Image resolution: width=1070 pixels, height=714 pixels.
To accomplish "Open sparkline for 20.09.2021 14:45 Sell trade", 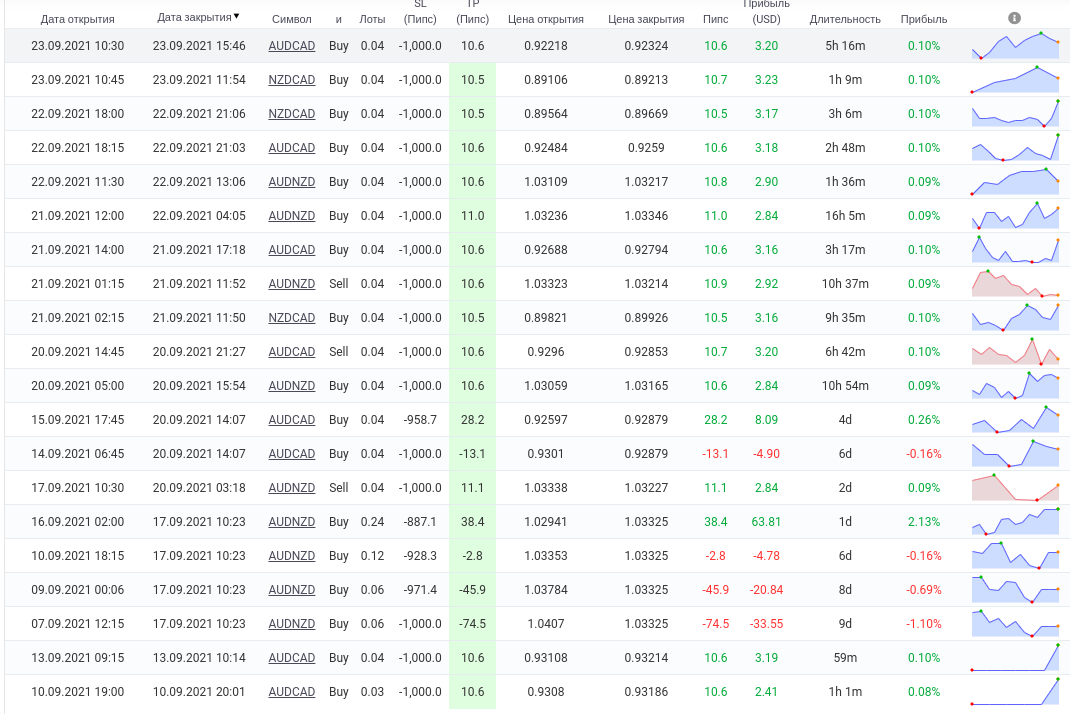I will click(1015, 352).
